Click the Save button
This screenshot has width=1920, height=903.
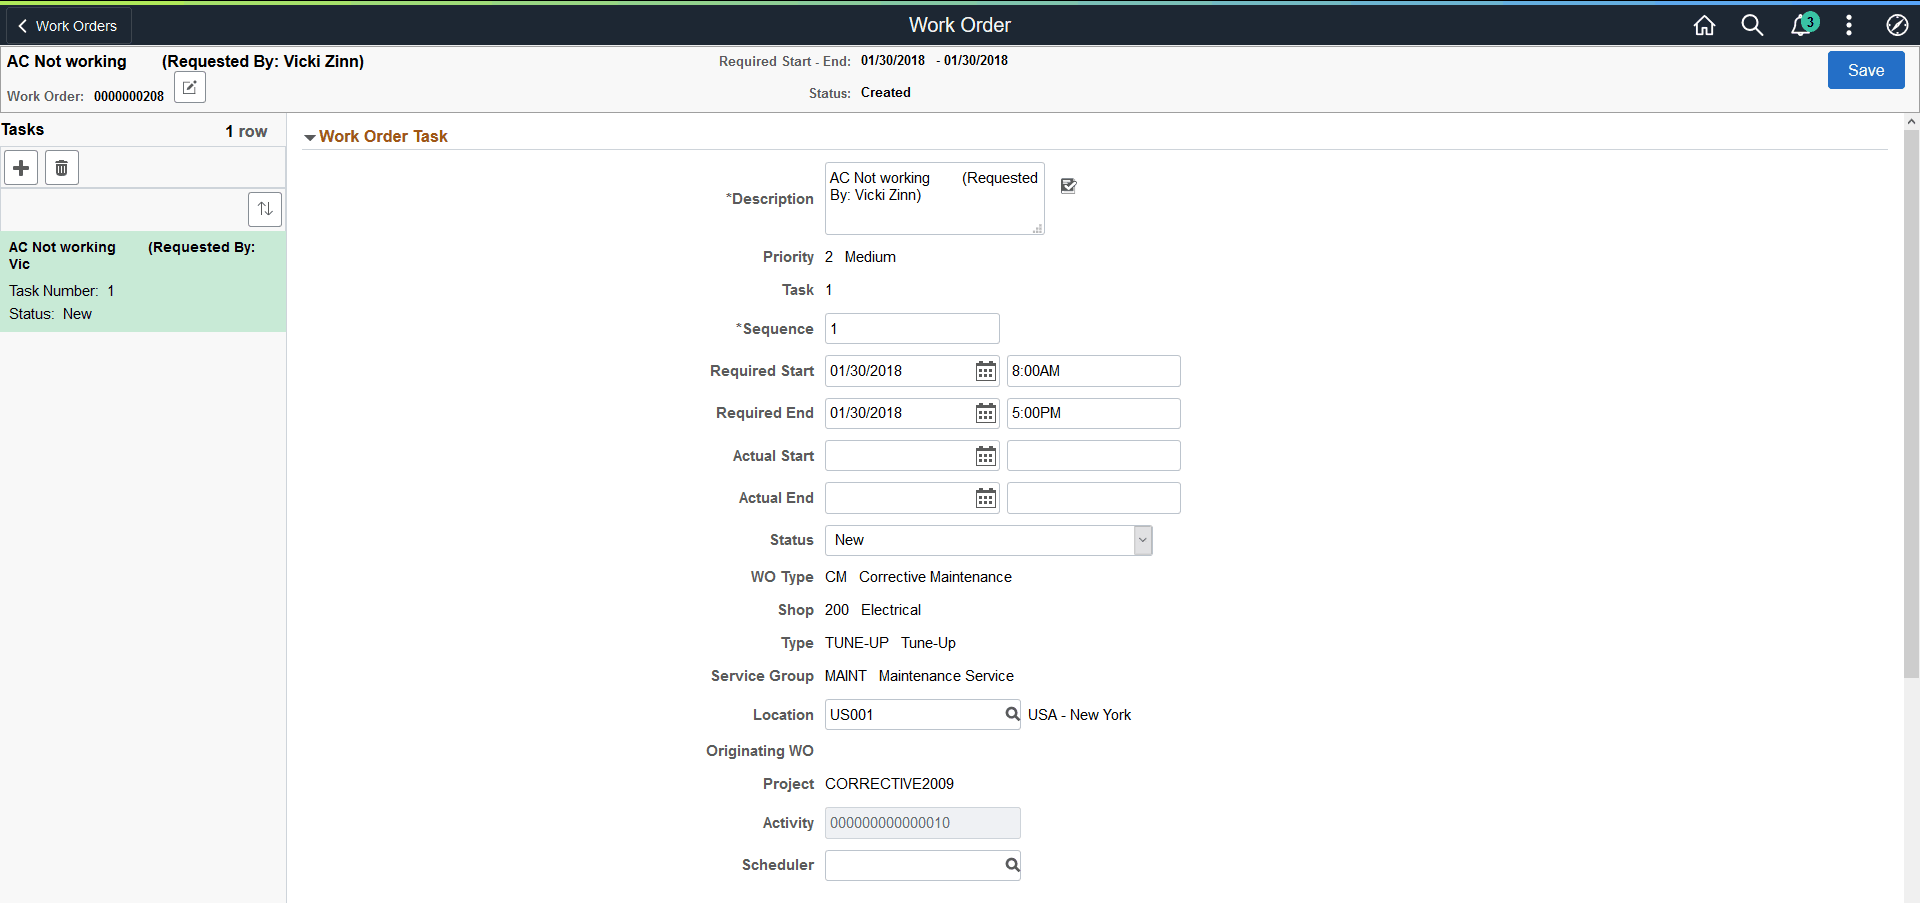[x=1866, y=70]
